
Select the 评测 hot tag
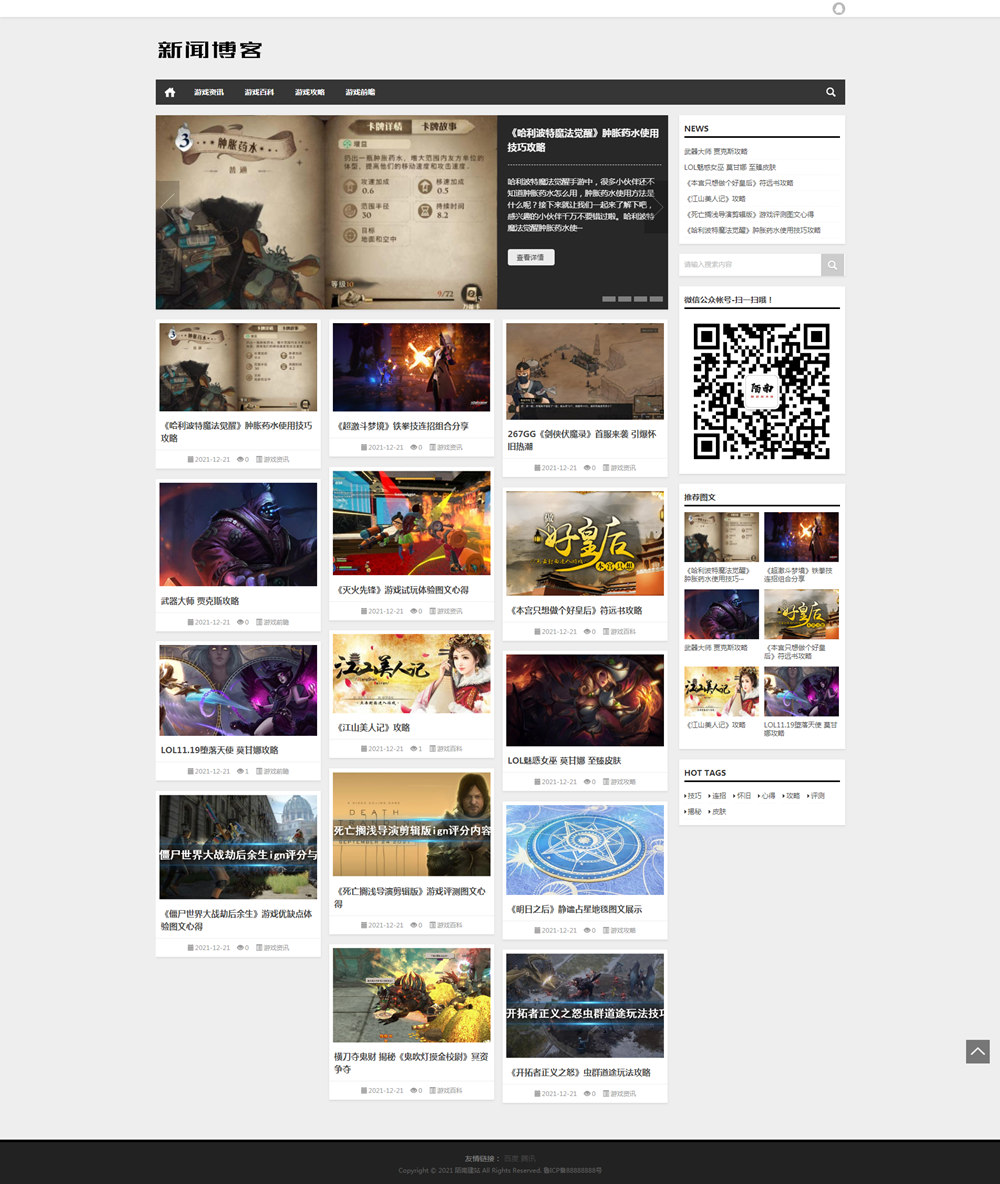[x=817, y=796]
